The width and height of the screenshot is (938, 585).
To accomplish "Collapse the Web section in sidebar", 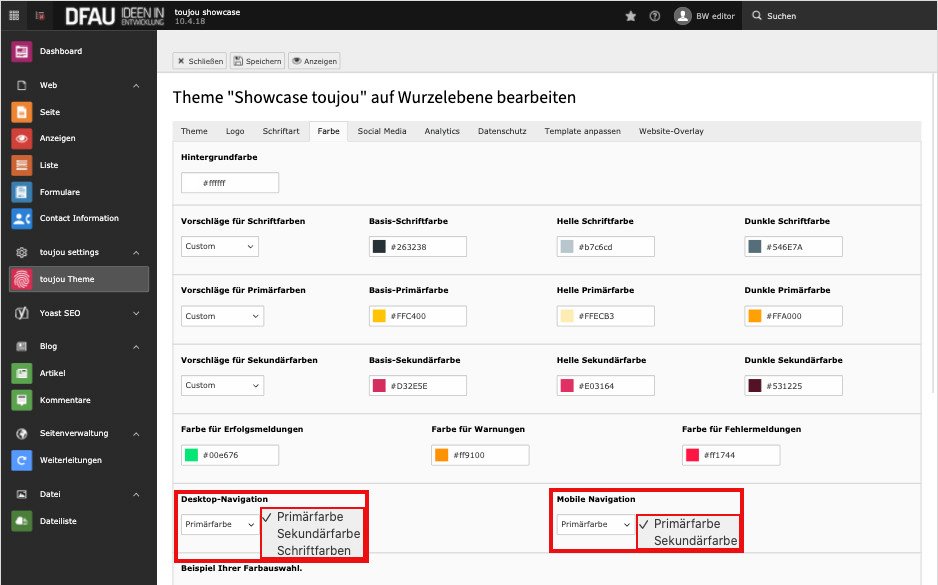I will pos(136,86).
